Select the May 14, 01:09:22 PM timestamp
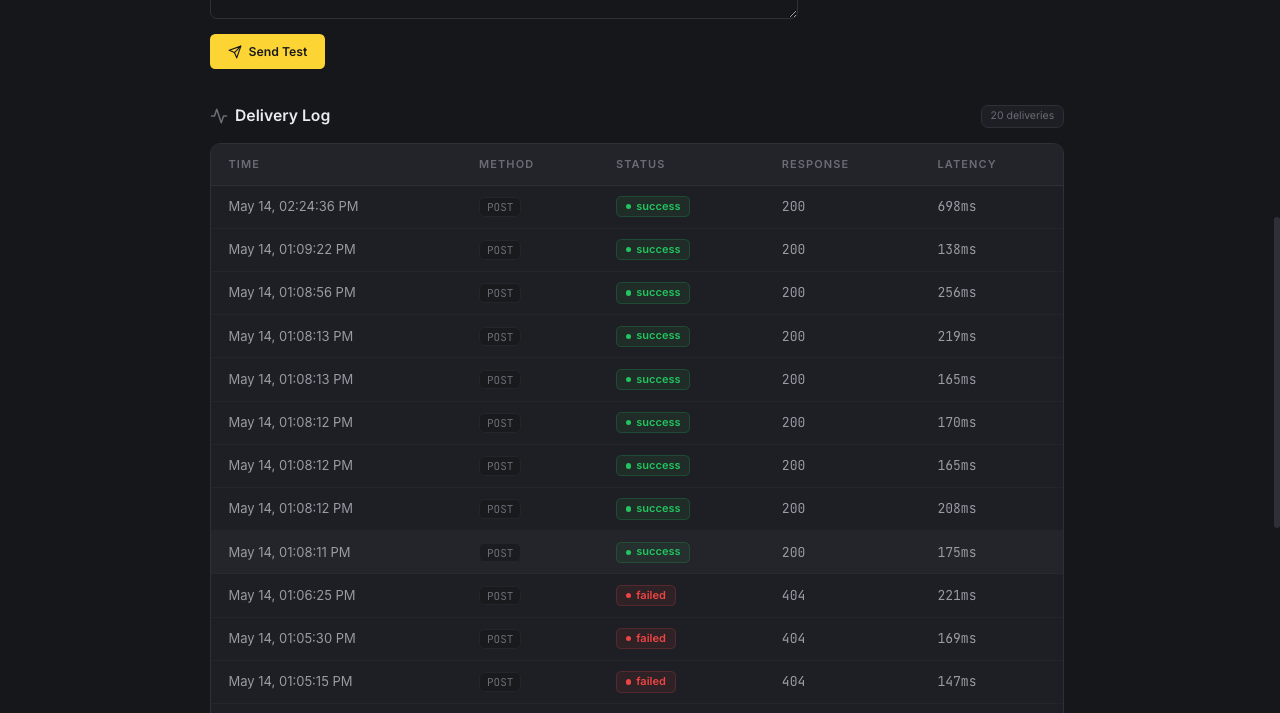The height and width of the screenshot is (713, 1280). click(x=292, y=249)
